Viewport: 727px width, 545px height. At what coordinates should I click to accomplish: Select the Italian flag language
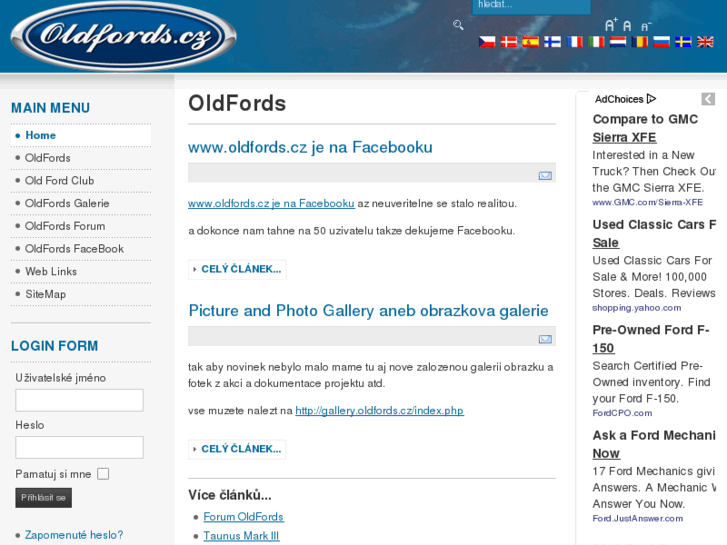click(x=596, y=42)
